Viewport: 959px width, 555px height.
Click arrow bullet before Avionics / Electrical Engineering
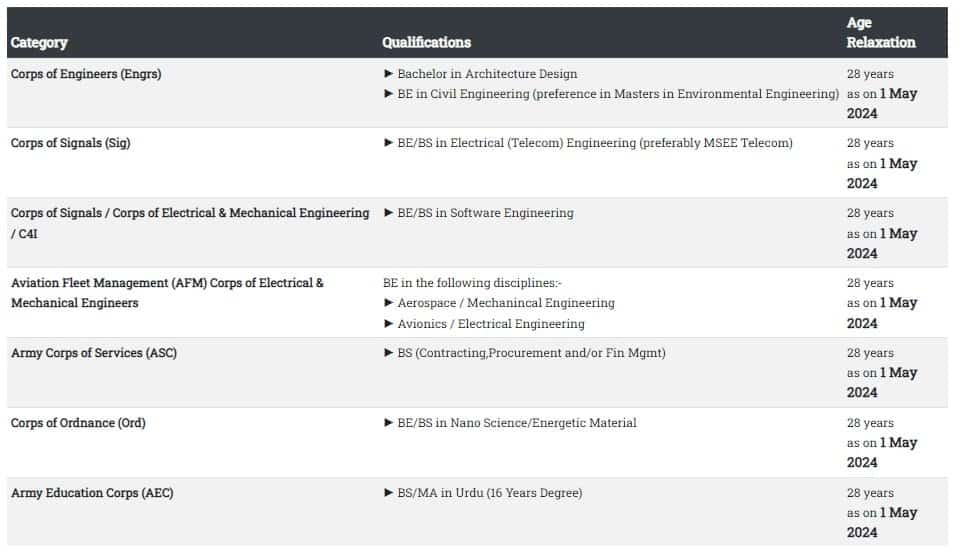click(x=388, y=324)
